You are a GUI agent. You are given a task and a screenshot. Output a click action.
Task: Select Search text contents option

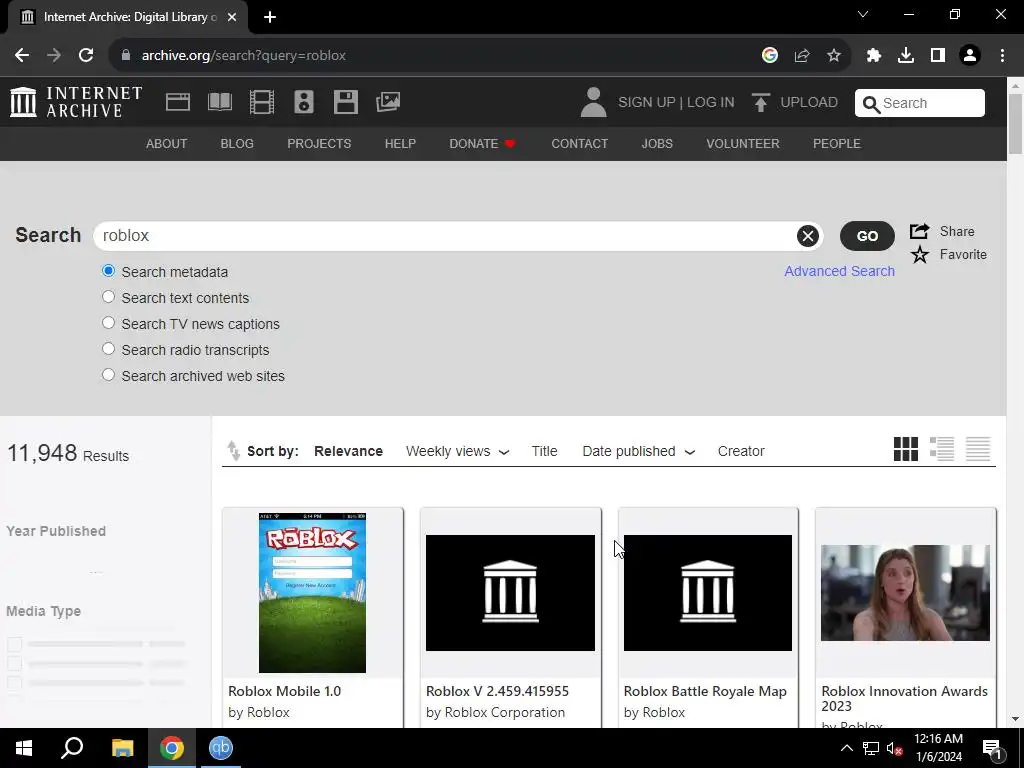tap(108, 297)
